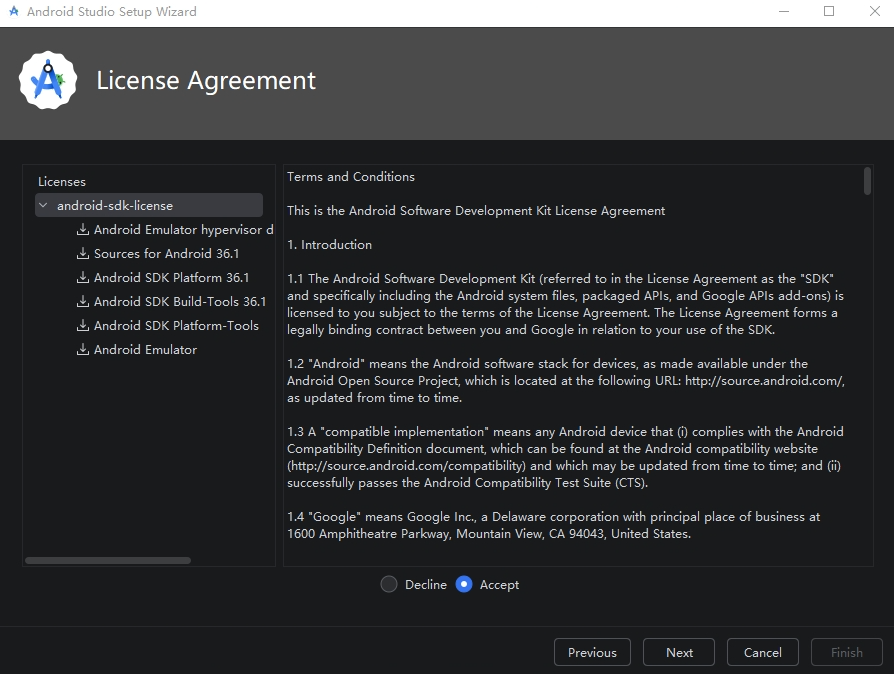Minimize the Setup Wizard window

tap(784, 11)
